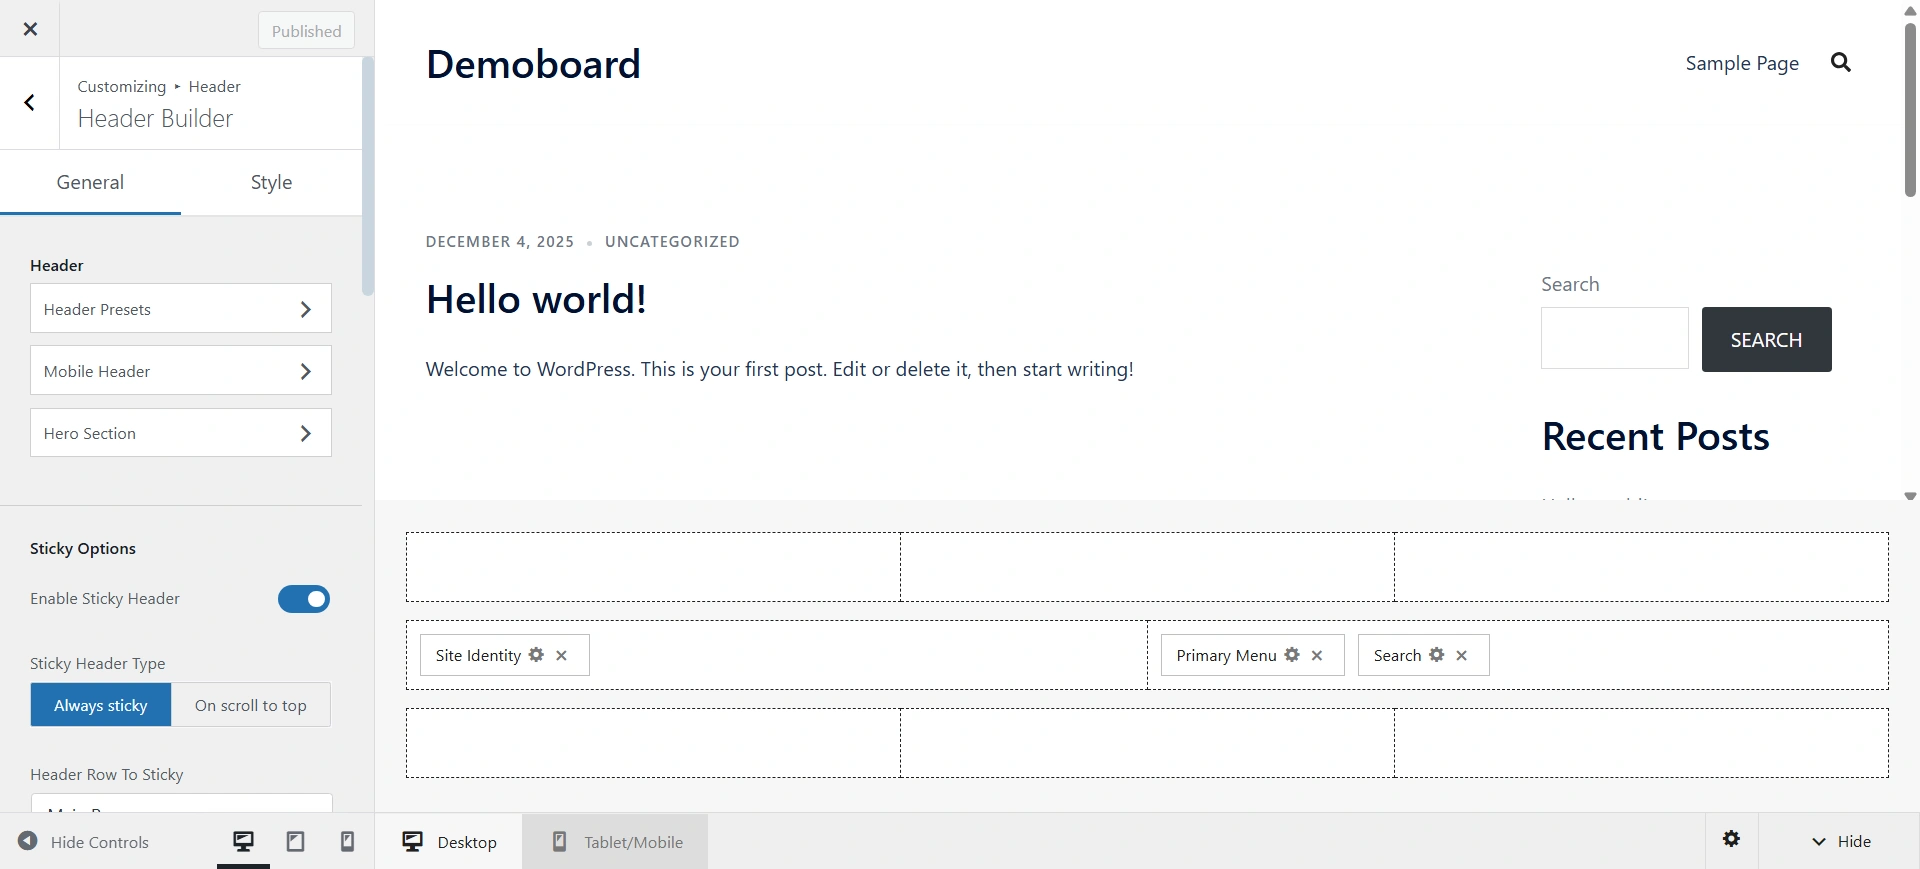
Task: Select On scroll to top option
Action: [x=251, y=705]
